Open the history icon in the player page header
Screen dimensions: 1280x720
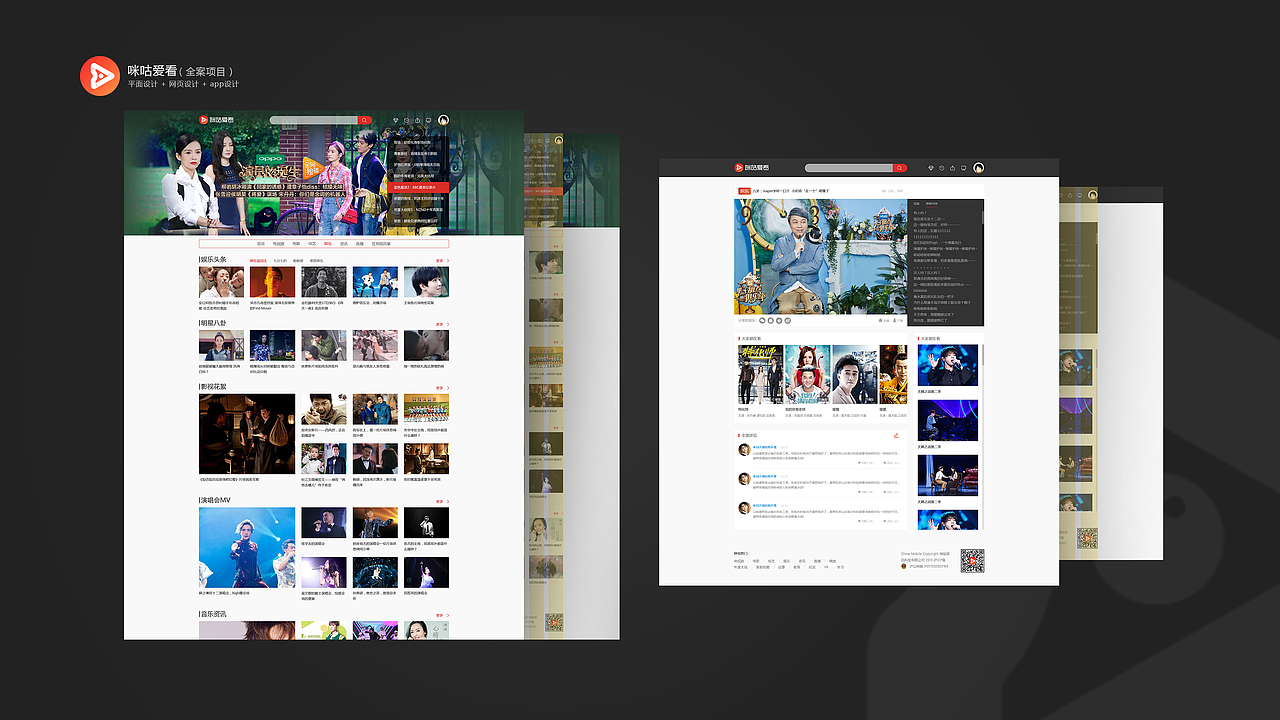tap(942, 168)
